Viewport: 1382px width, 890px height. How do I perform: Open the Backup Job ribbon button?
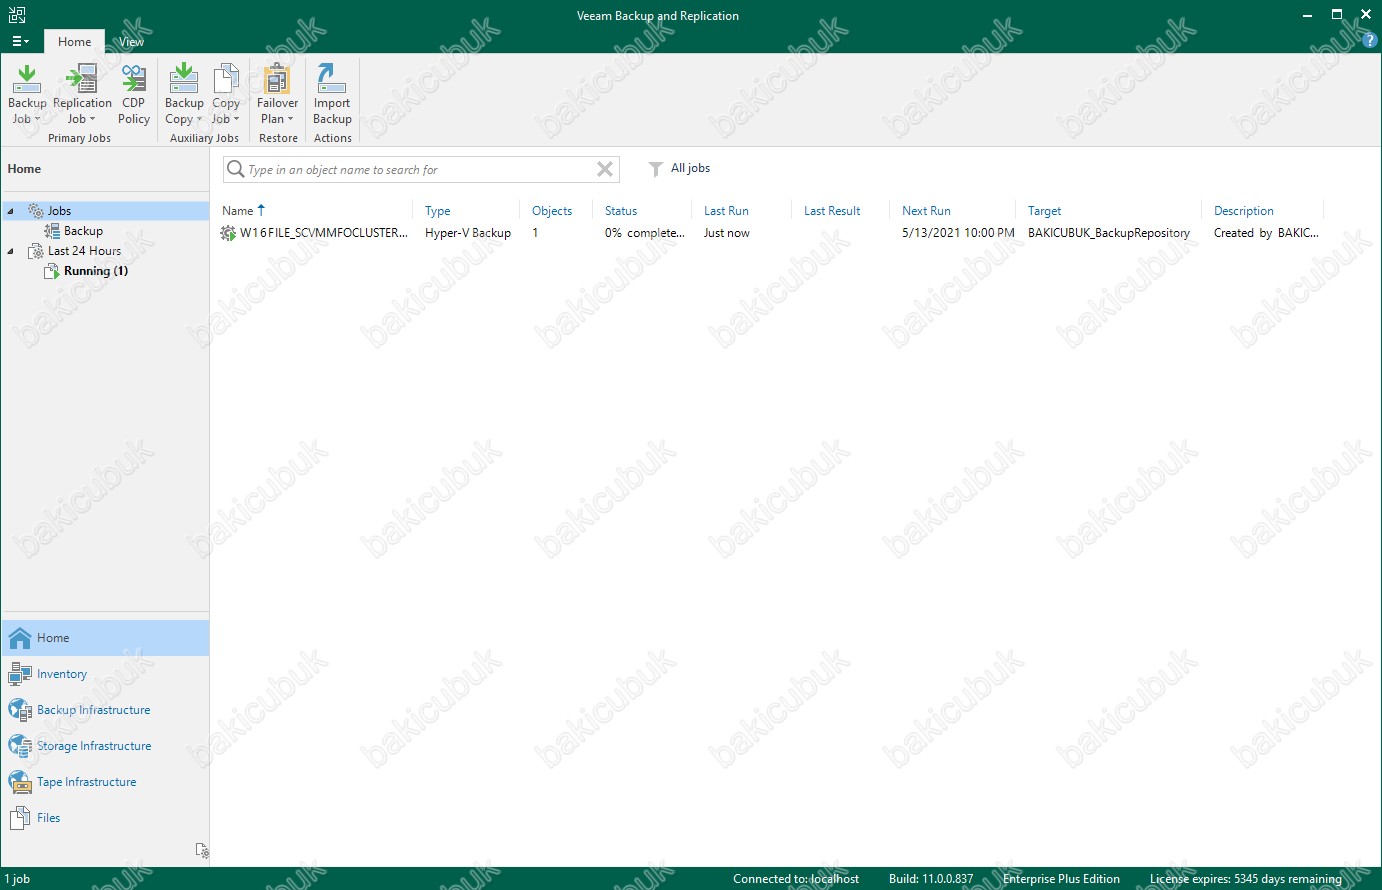[27, 94]
